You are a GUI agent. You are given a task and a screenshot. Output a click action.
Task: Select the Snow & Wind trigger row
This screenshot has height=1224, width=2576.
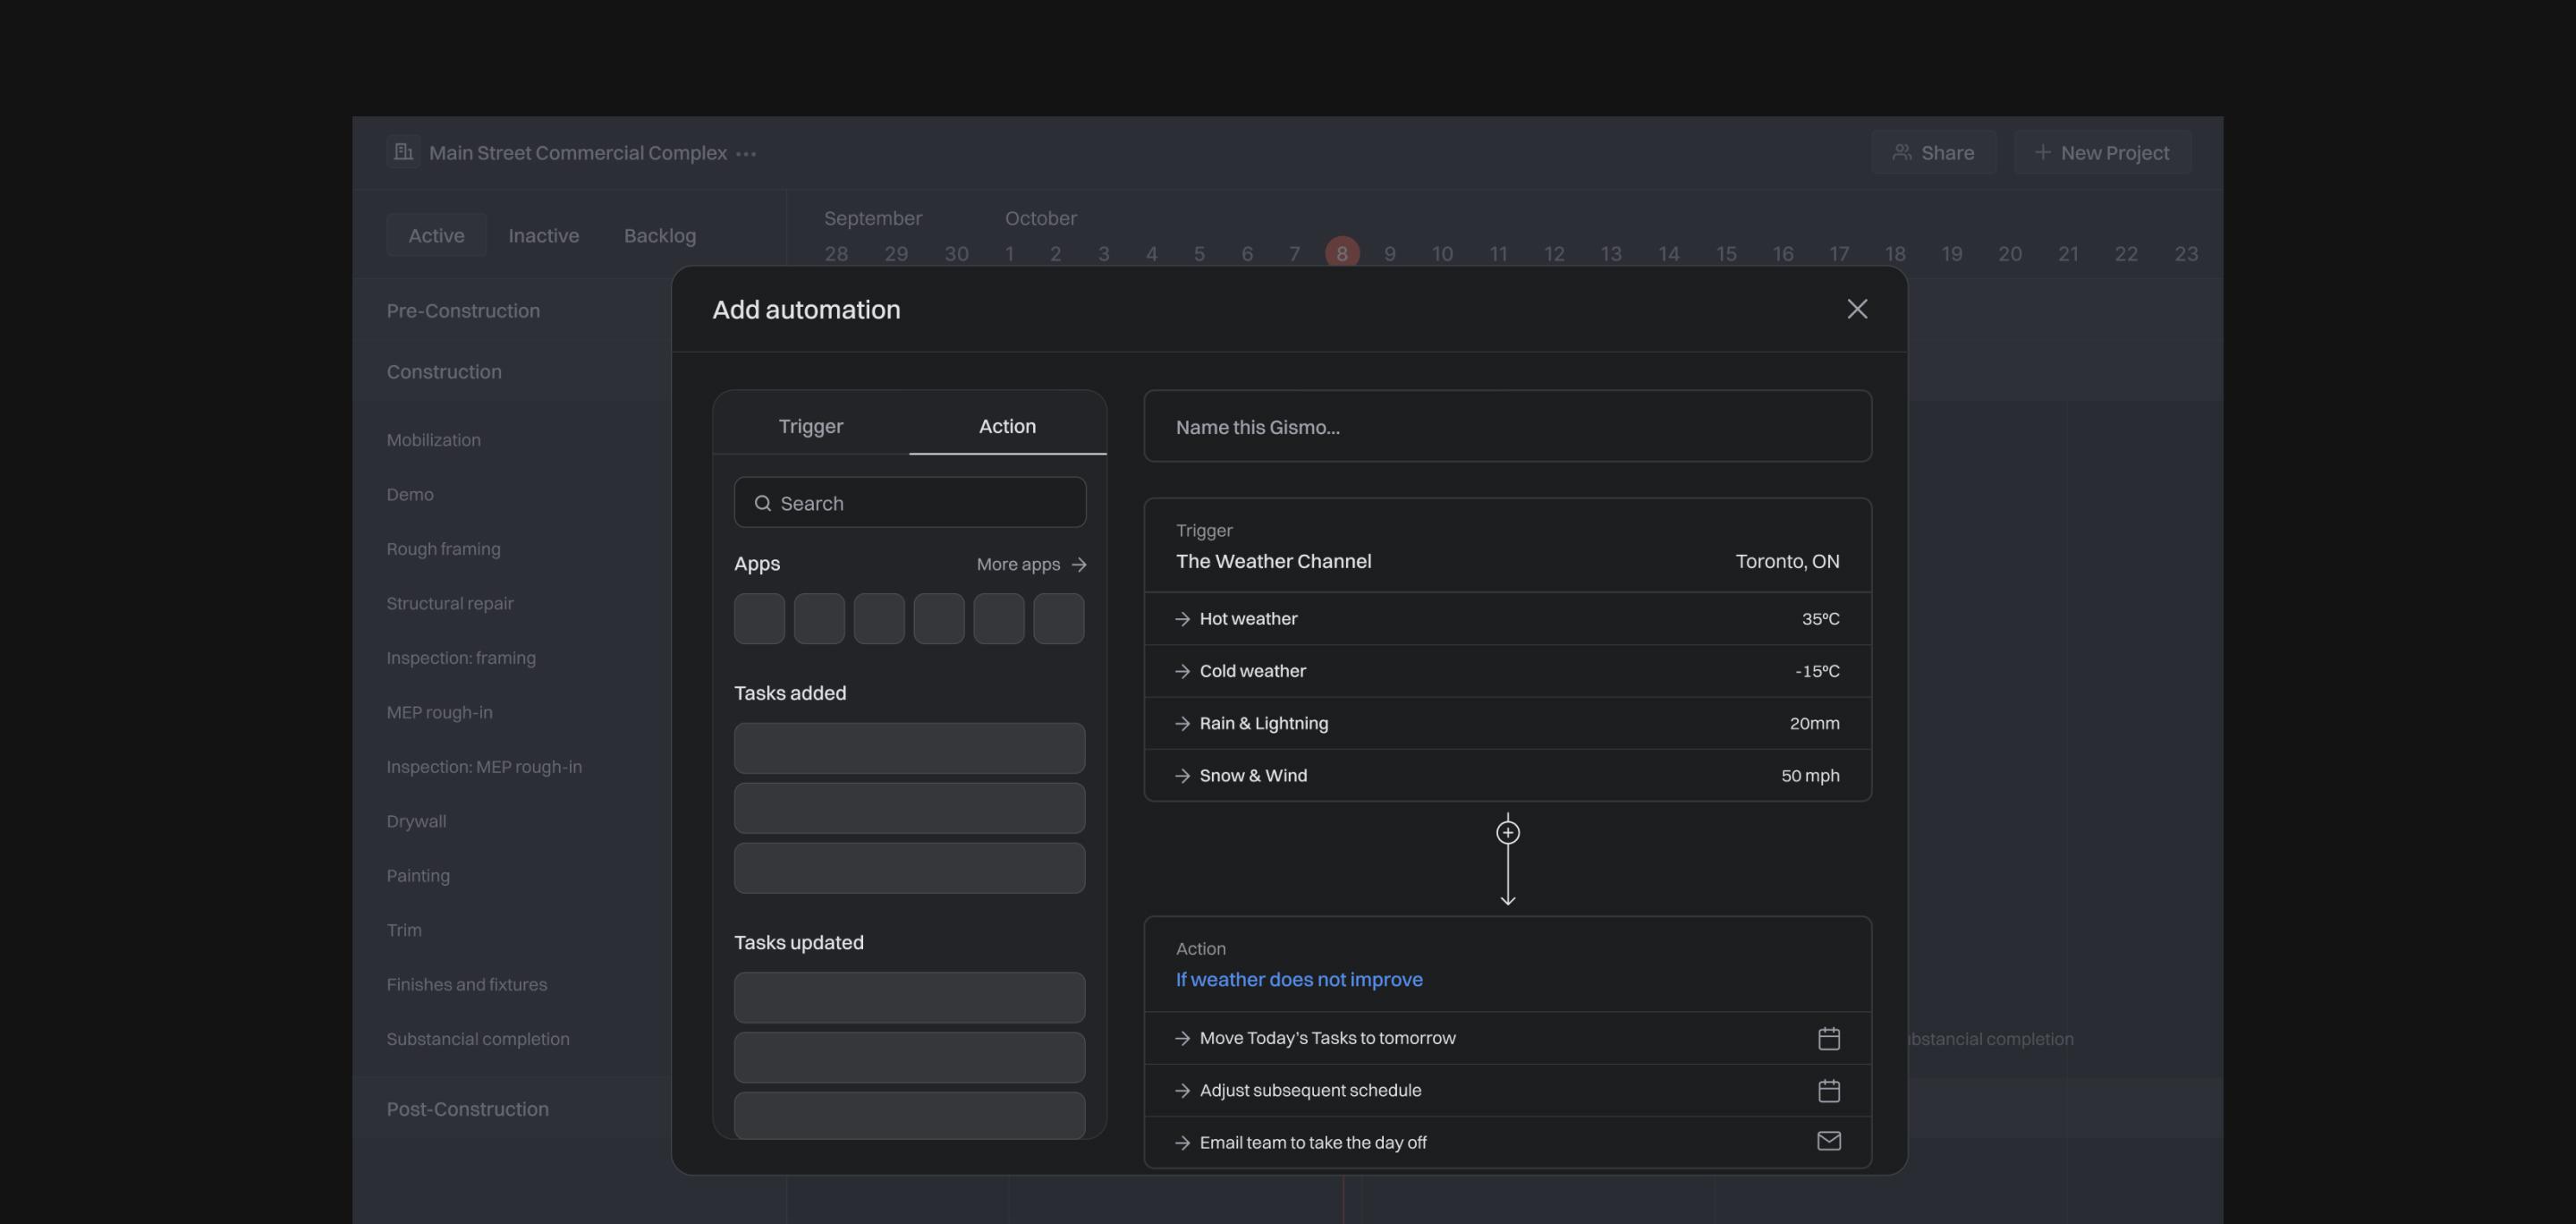coord(1507,775)
